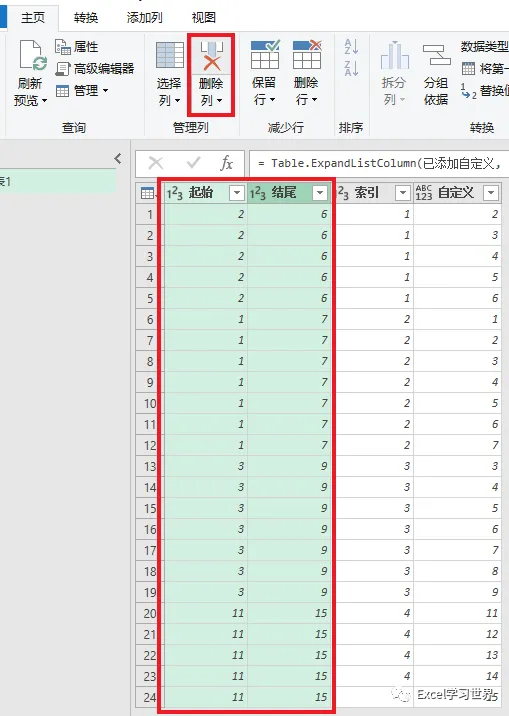Click the Replace Values (替换值) icon
This screenshot has height=716, width=509.
468,91
